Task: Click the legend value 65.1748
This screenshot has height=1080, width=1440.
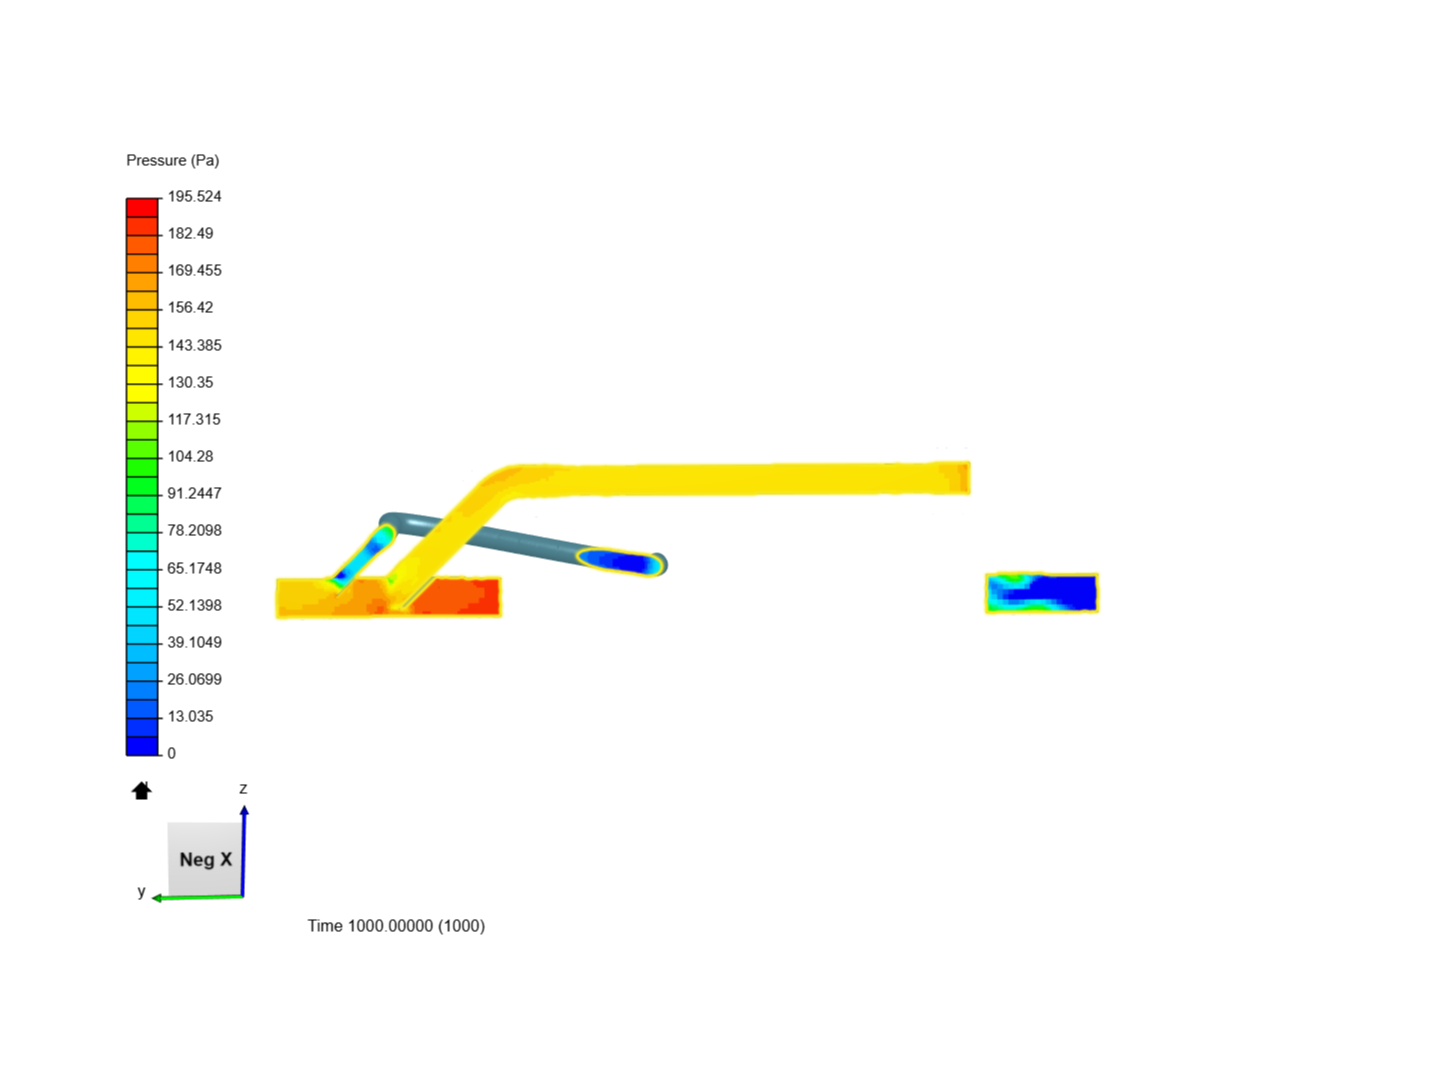Action: [x=194, y=568]
